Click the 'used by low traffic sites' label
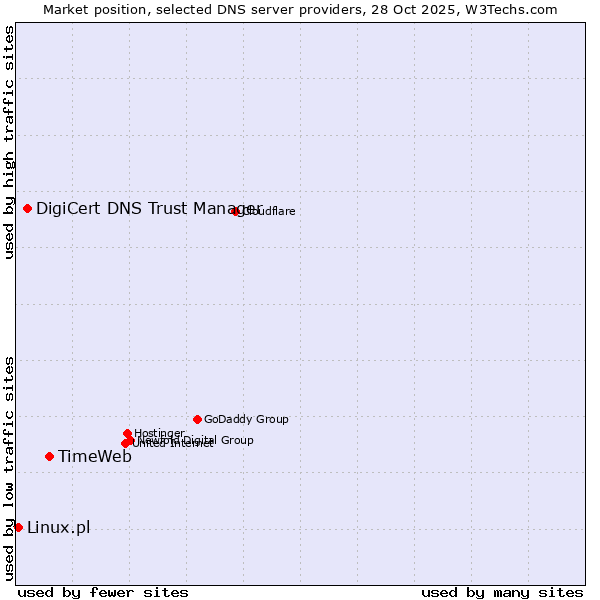The width and height of the screenshot is (600, 600). 9,467
